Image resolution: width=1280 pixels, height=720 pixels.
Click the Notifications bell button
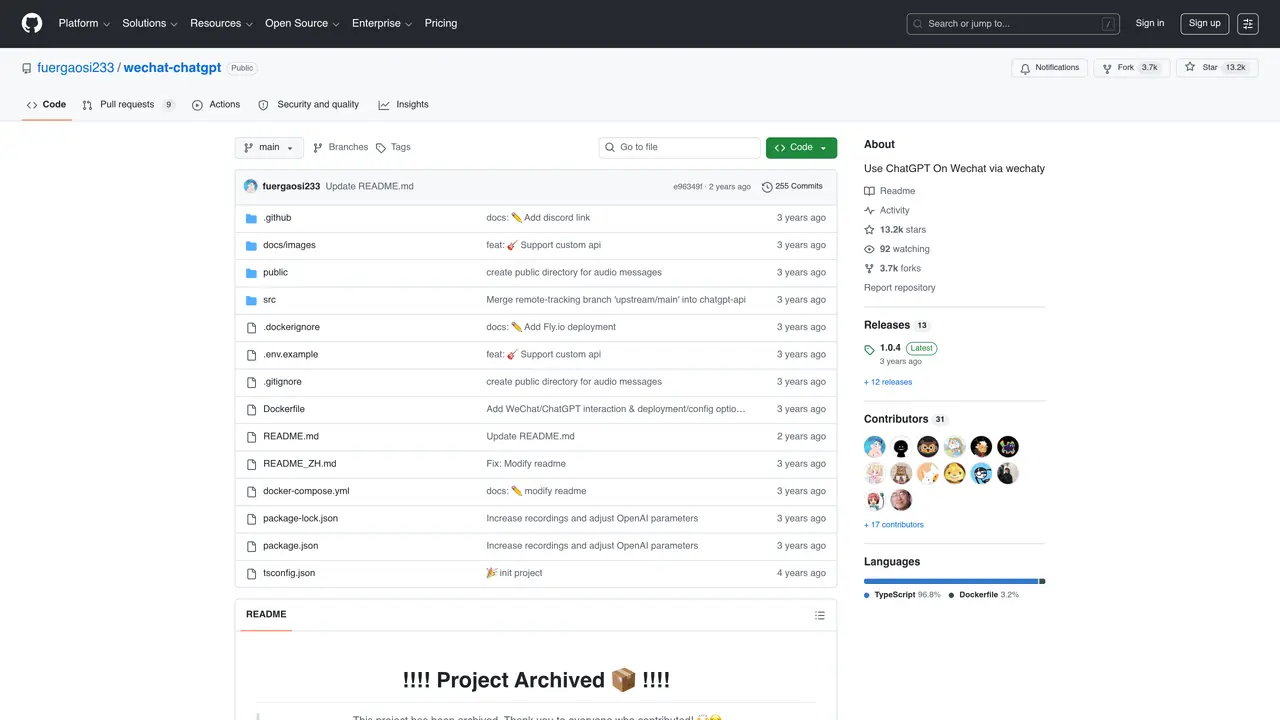(x=1049, y=68)
